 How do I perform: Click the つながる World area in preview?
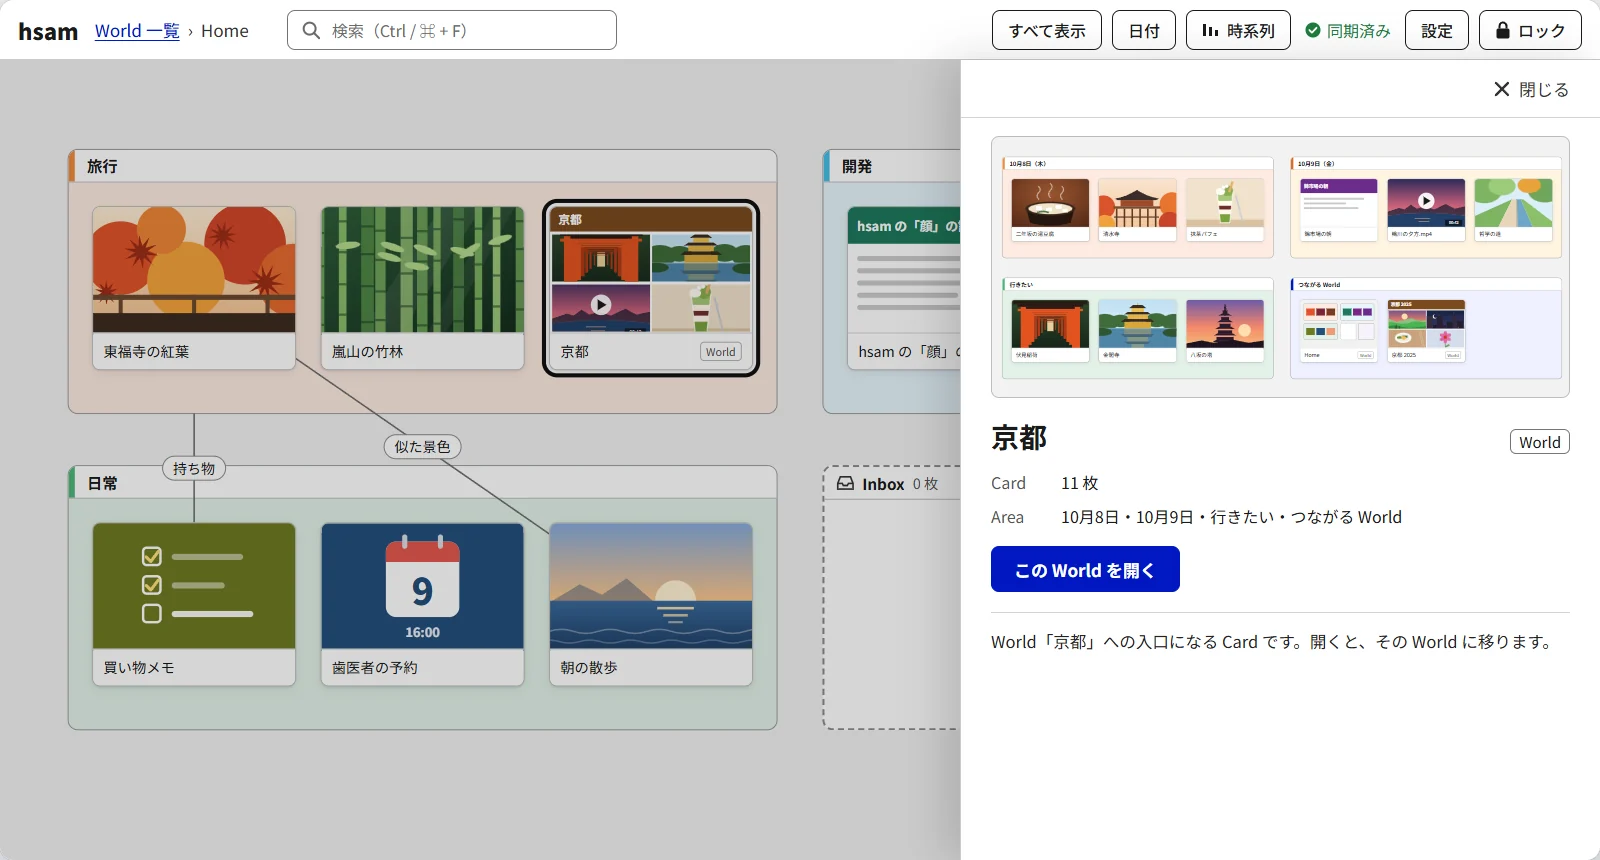point(1426,328)
